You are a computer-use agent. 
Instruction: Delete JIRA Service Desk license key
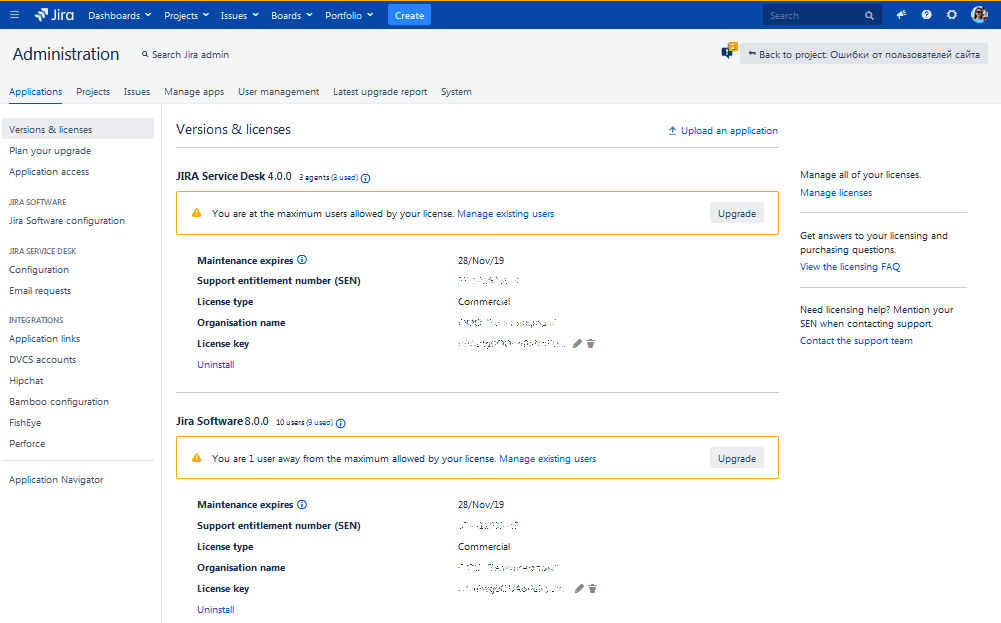click(591, 343)
